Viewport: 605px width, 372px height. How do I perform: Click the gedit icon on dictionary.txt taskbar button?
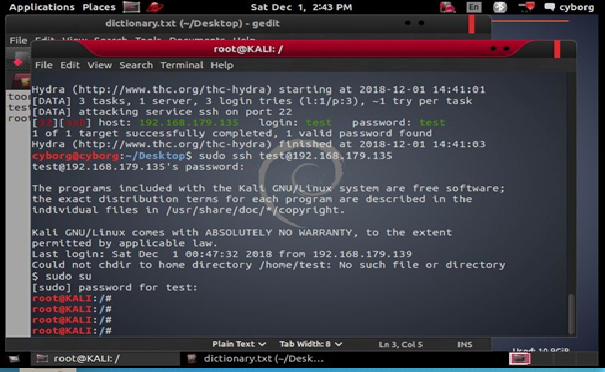coord(192,358)
